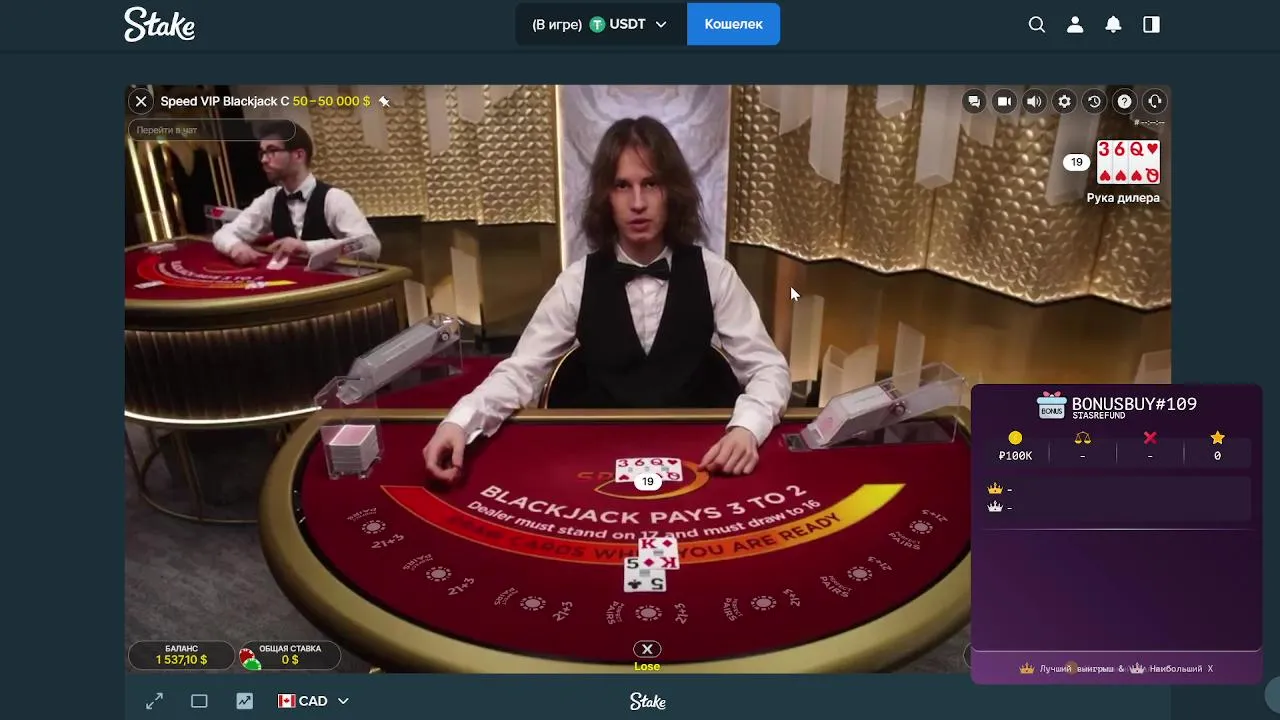Toggle the video camera icon
The height and width of the screenshot is (720, 1280).
(1004, 101)
